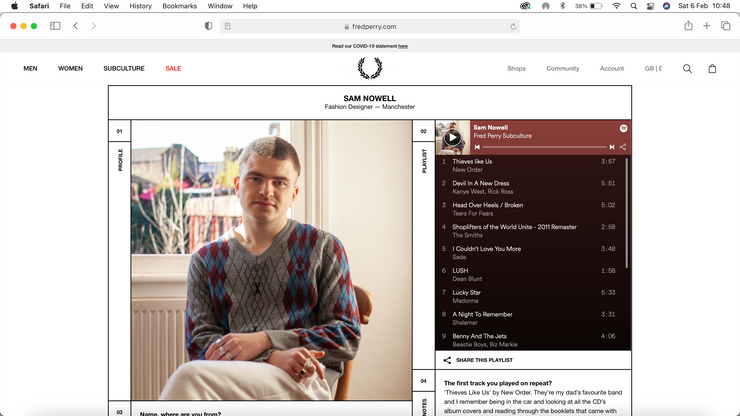Open WOMEN navigation menu
Viewport: 740px width, 416px height.
pos(70,68)
